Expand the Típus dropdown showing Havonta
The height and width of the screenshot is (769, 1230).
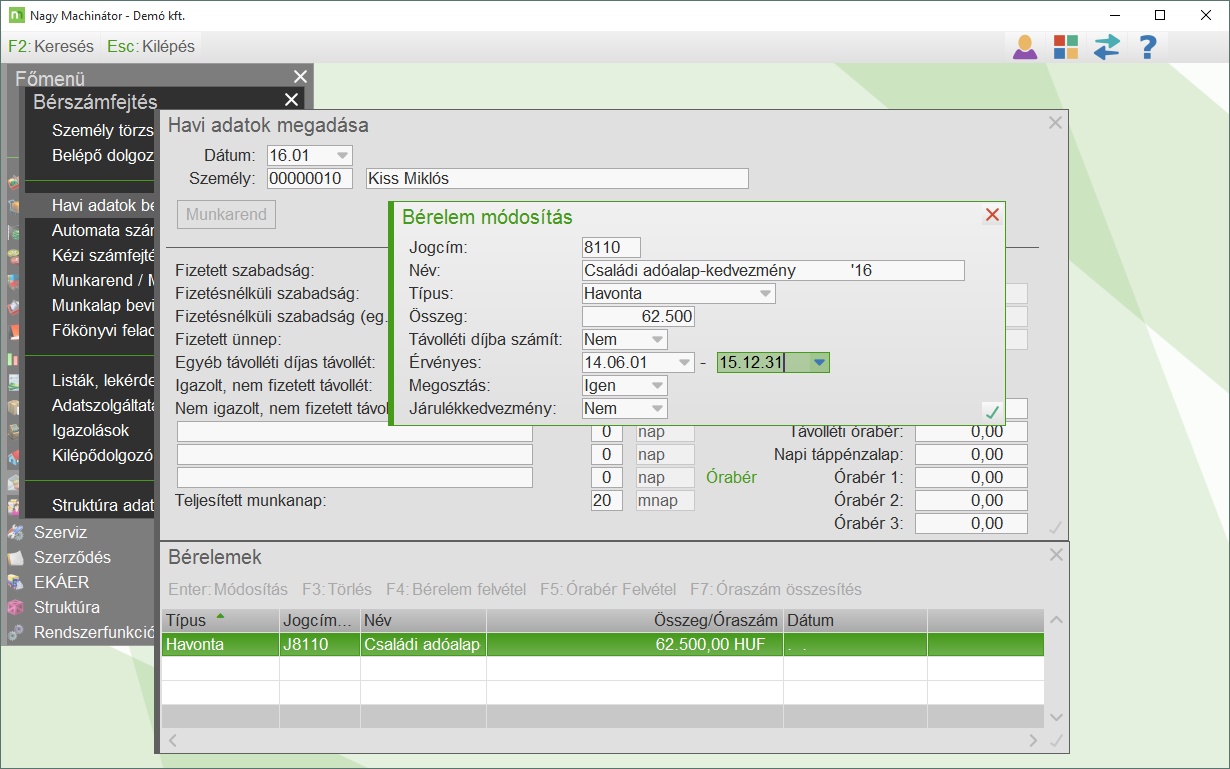pyautogui.click(x=765, y=294)
